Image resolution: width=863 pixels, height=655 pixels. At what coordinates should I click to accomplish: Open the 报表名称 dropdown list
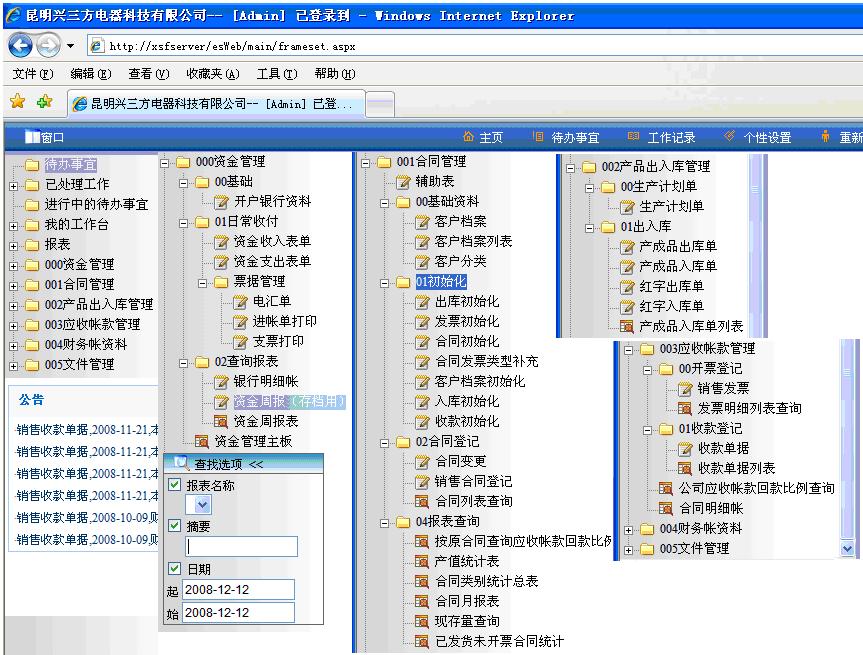(203, 506)
